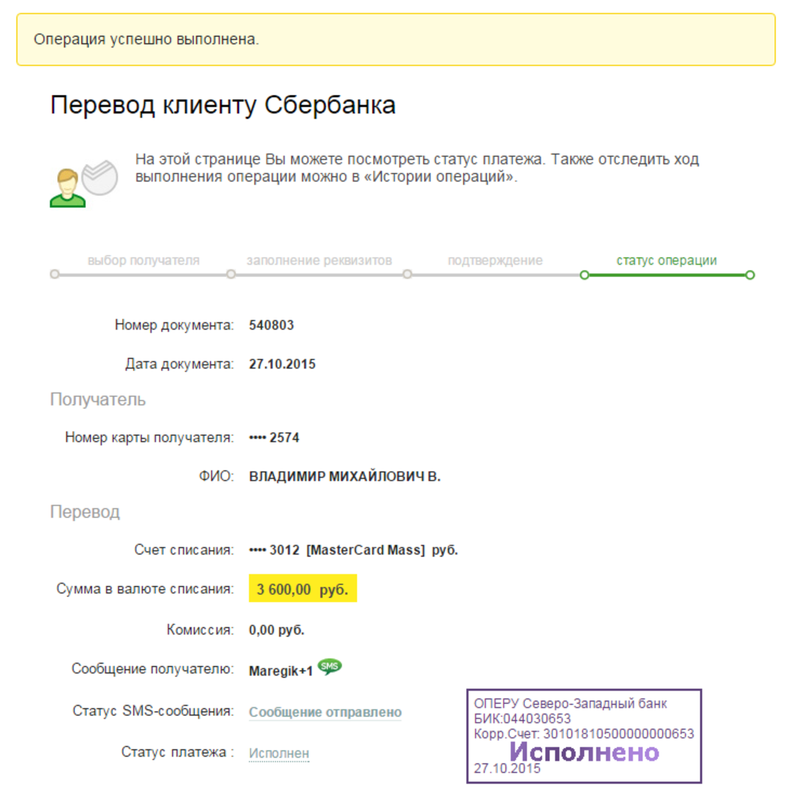Click the green end circle of progress line
The height and width of the screenshot is (800, 804).
tap(750, 275)
